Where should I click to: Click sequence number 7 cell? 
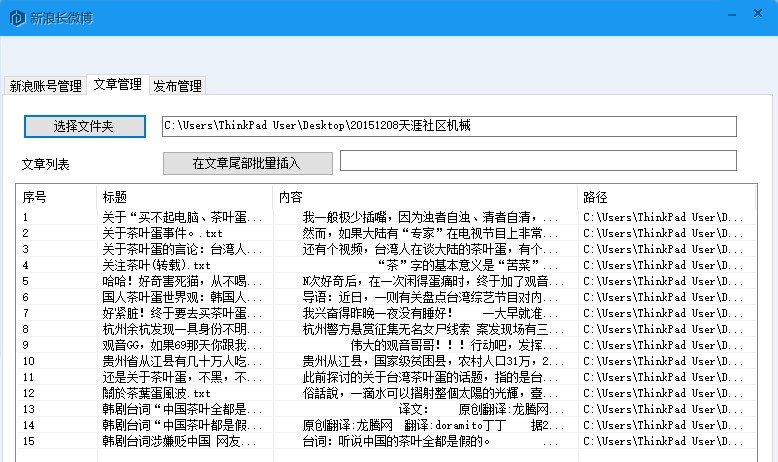tap(25, 313)
